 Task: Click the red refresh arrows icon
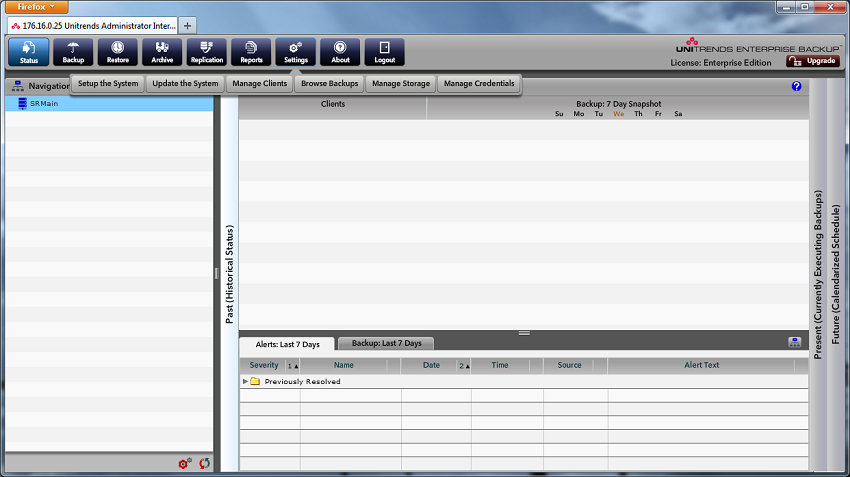(205, 464)
